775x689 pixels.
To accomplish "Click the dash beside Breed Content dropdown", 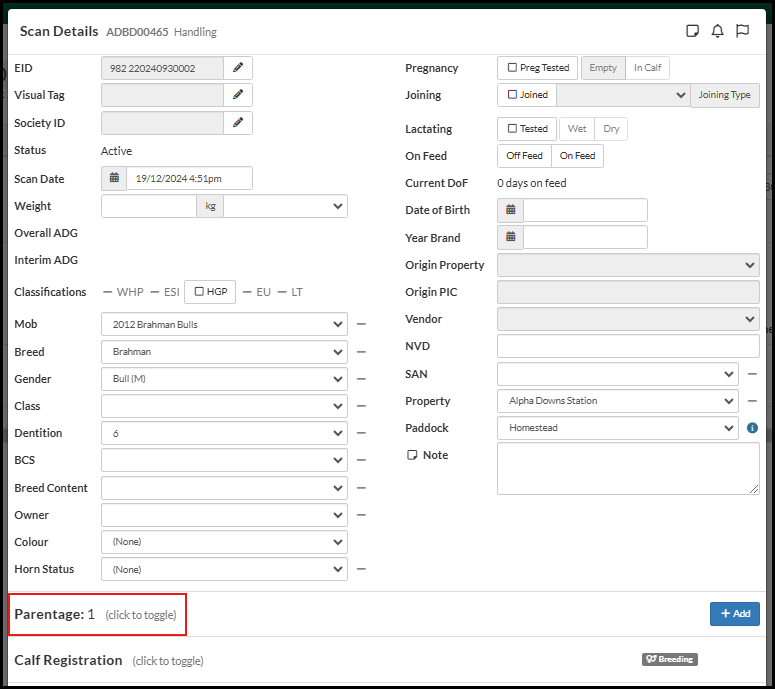I will [x=361, y=488].
